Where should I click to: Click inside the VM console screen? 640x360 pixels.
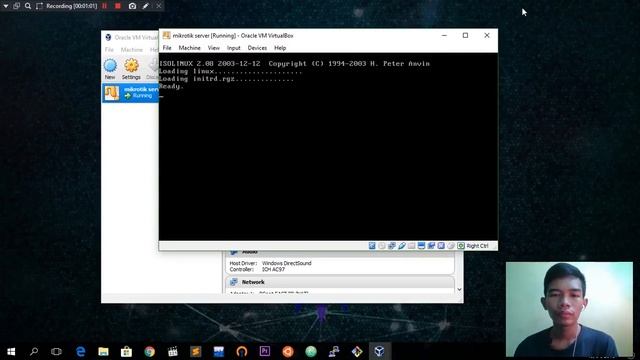(328, 147)
